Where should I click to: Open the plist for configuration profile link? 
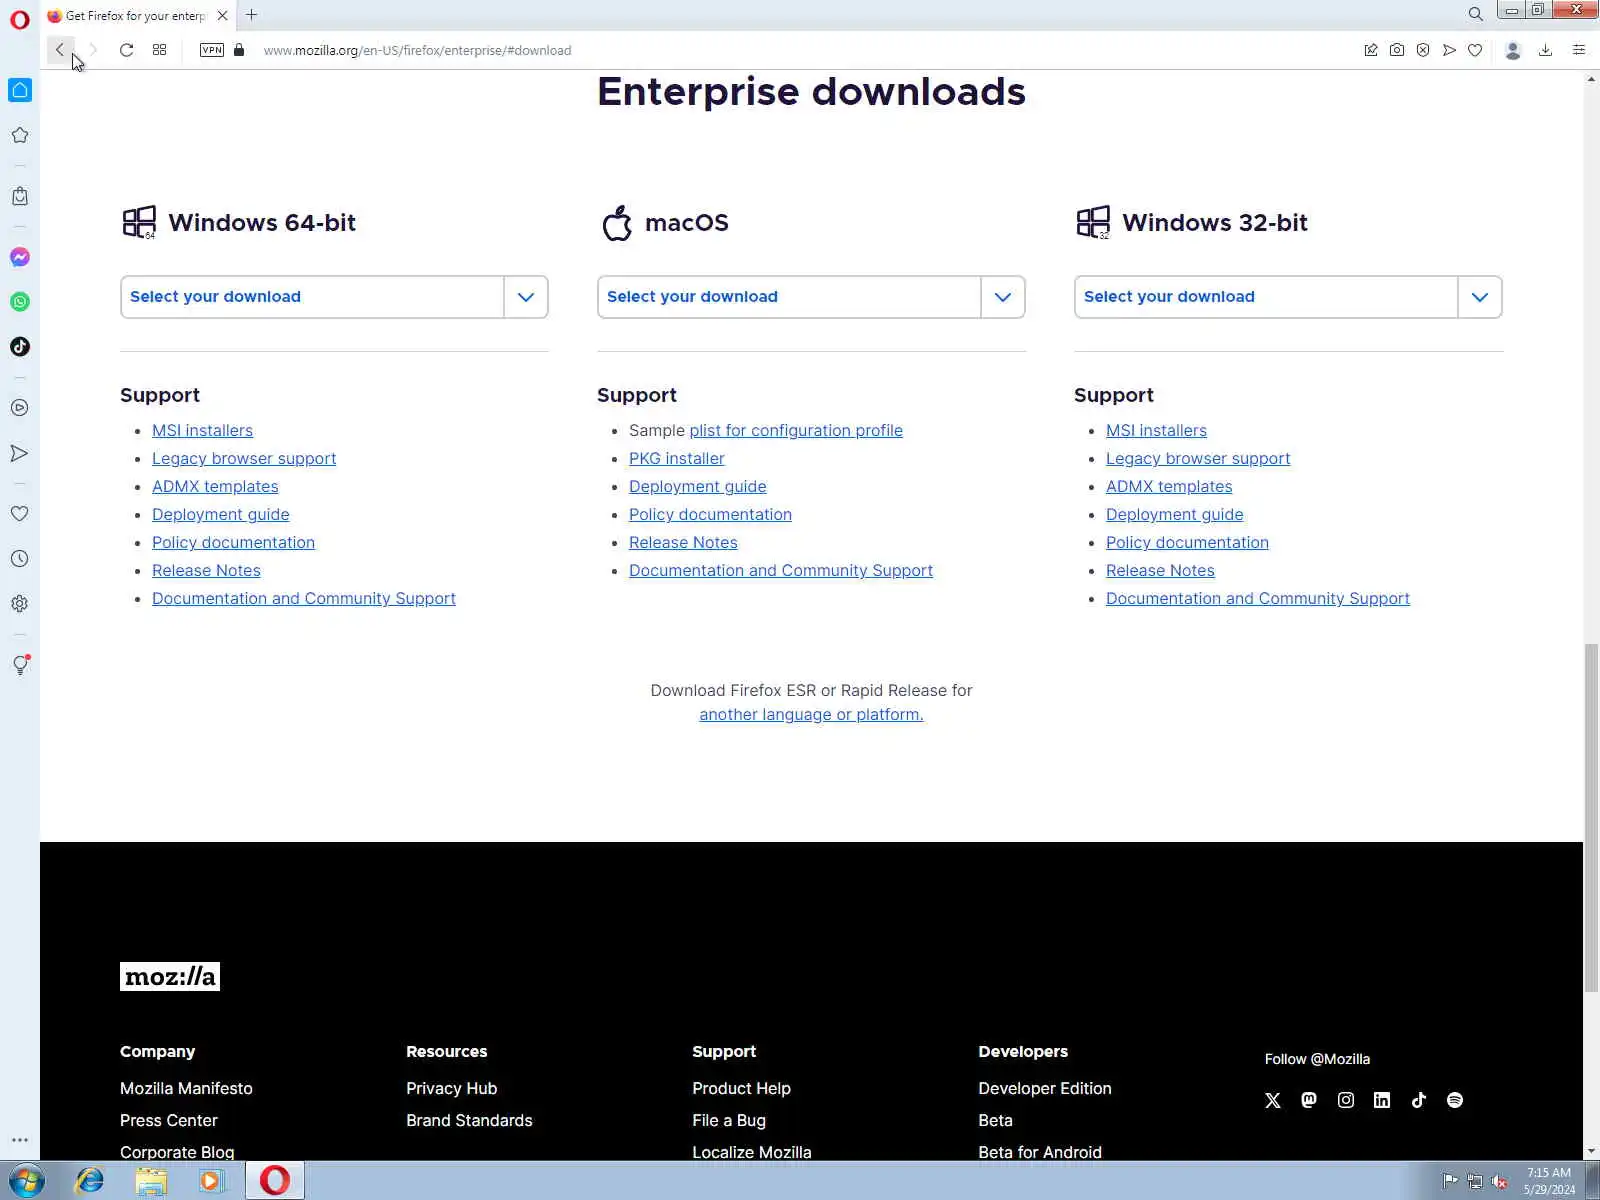point(796,430)
